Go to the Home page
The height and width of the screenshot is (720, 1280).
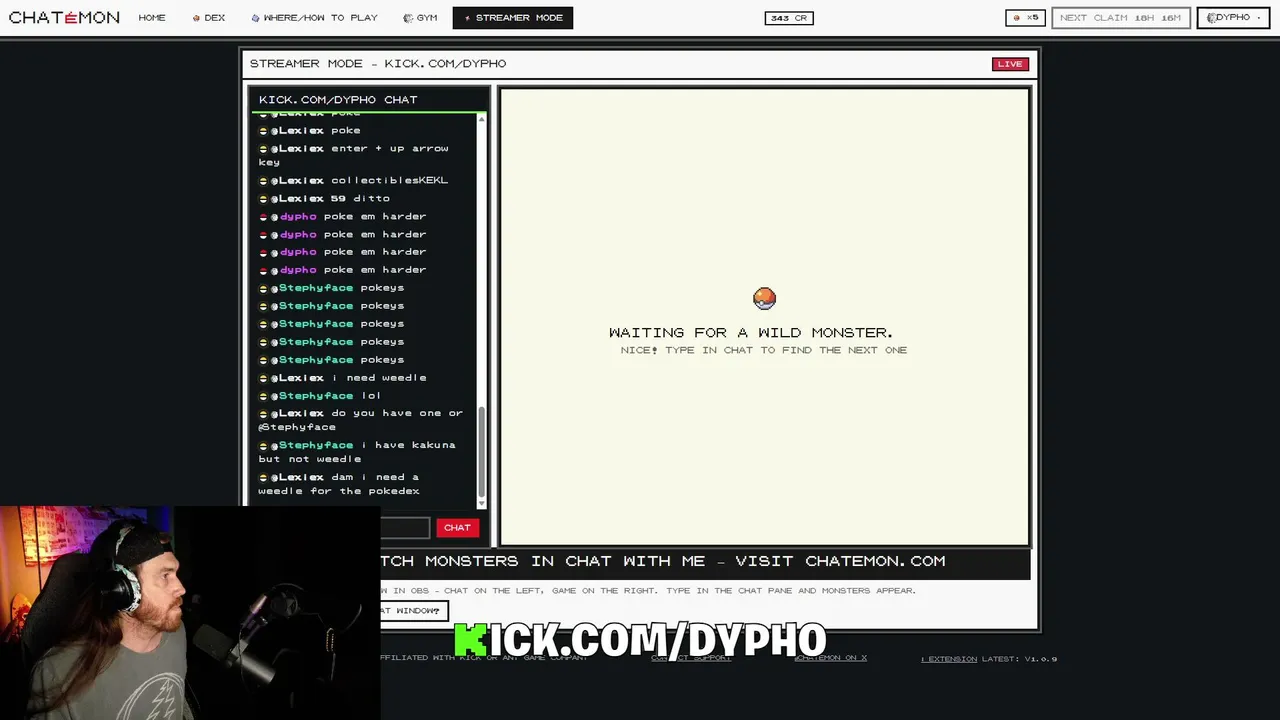[x=152, y=18]
